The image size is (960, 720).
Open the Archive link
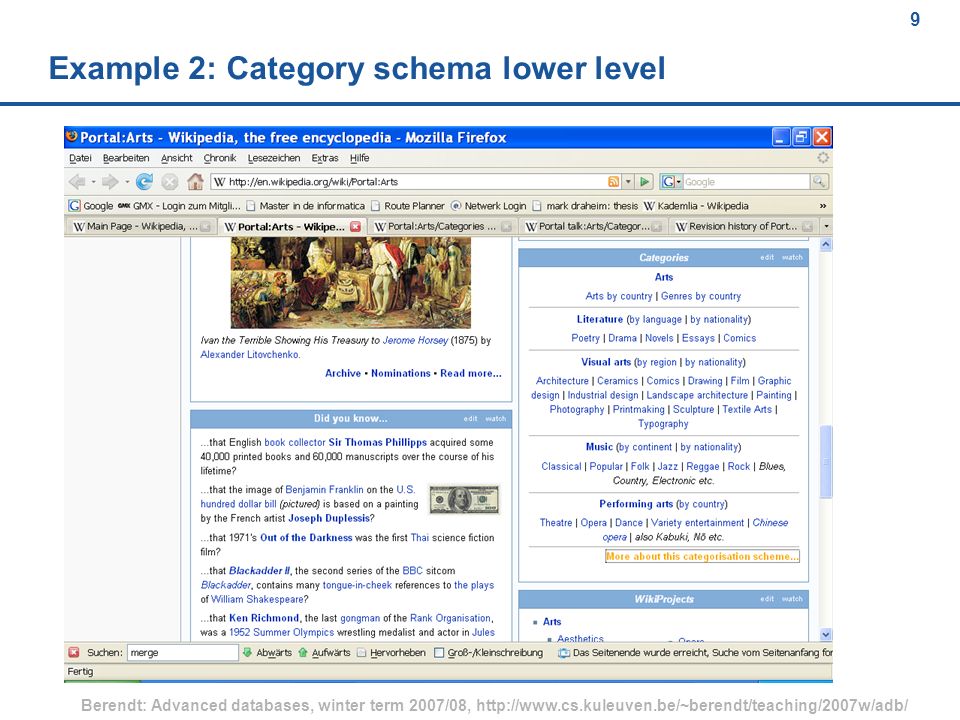point(343,373)
